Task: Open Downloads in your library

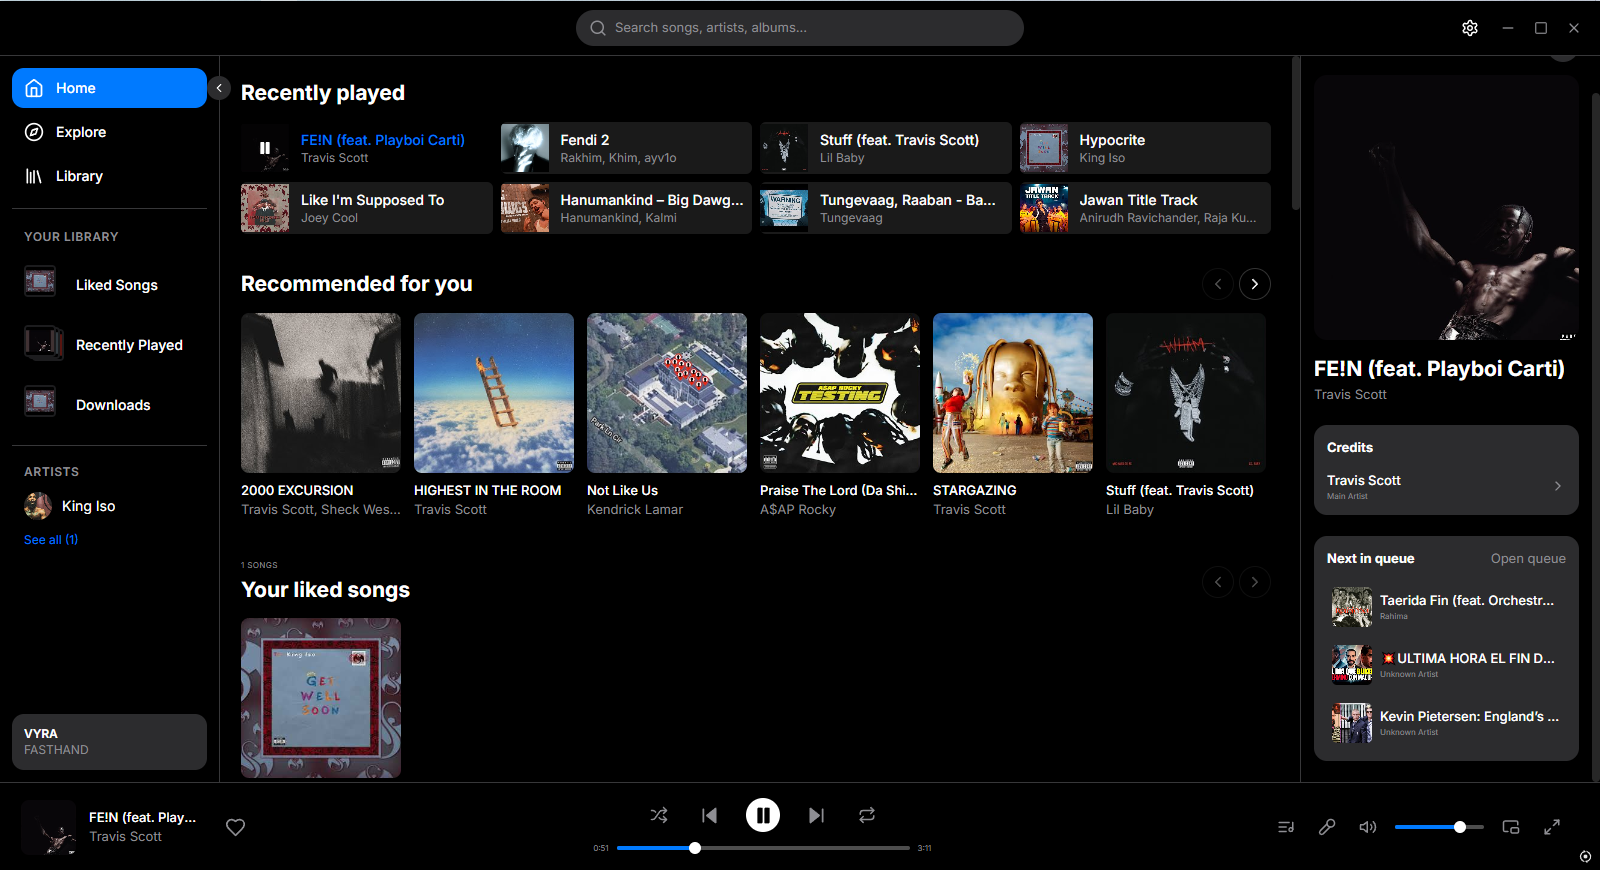Action: 109,405
